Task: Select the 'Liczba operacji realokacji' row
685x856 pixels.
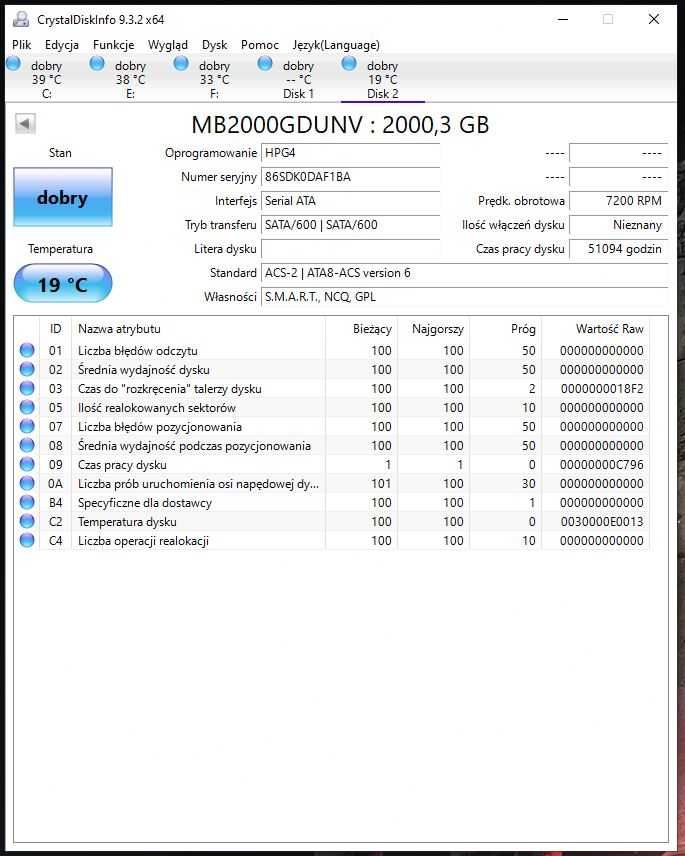Action: [332, 540]
